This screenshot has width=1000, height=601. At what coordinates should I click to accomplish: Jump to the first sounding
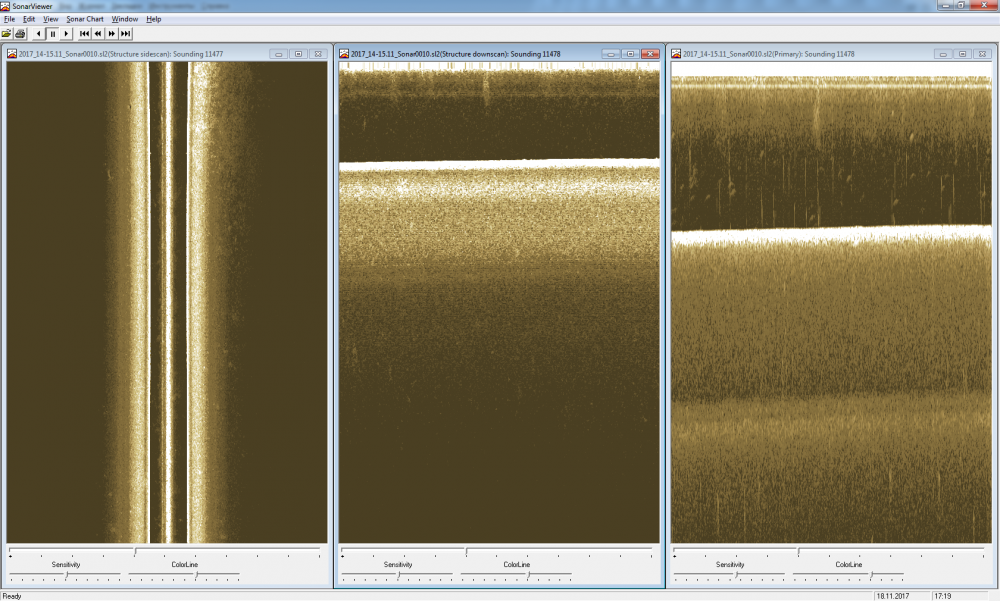click(x=85, y=33)
